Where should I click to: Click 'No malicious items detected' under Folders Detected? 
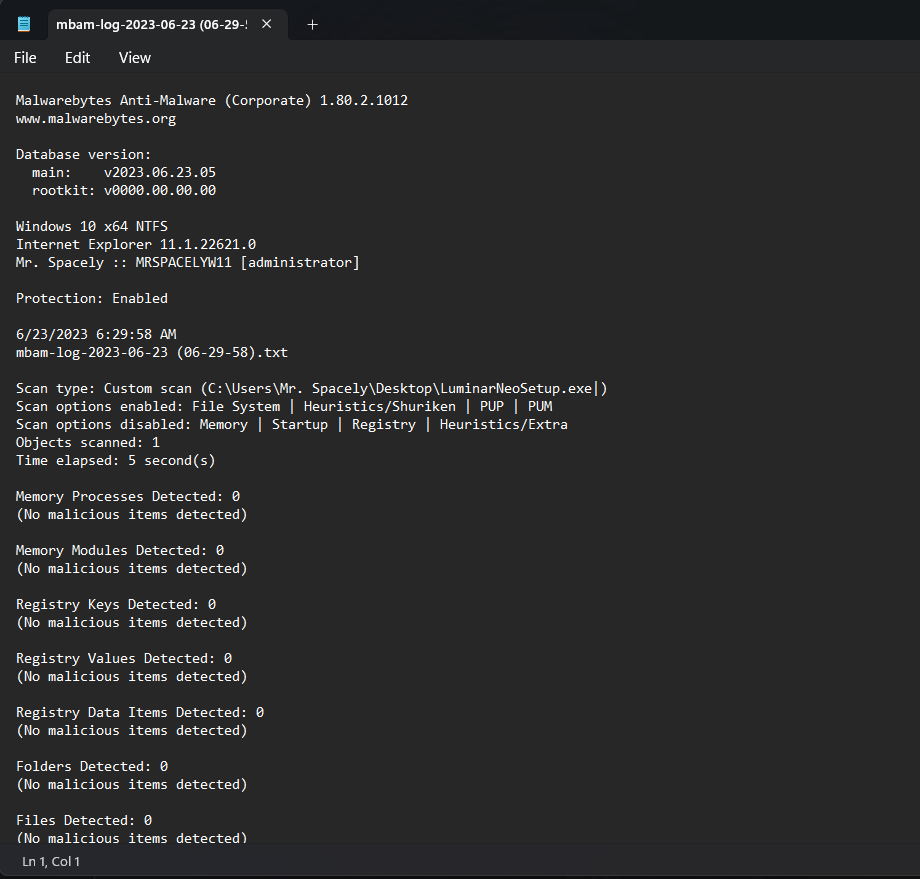131,785
